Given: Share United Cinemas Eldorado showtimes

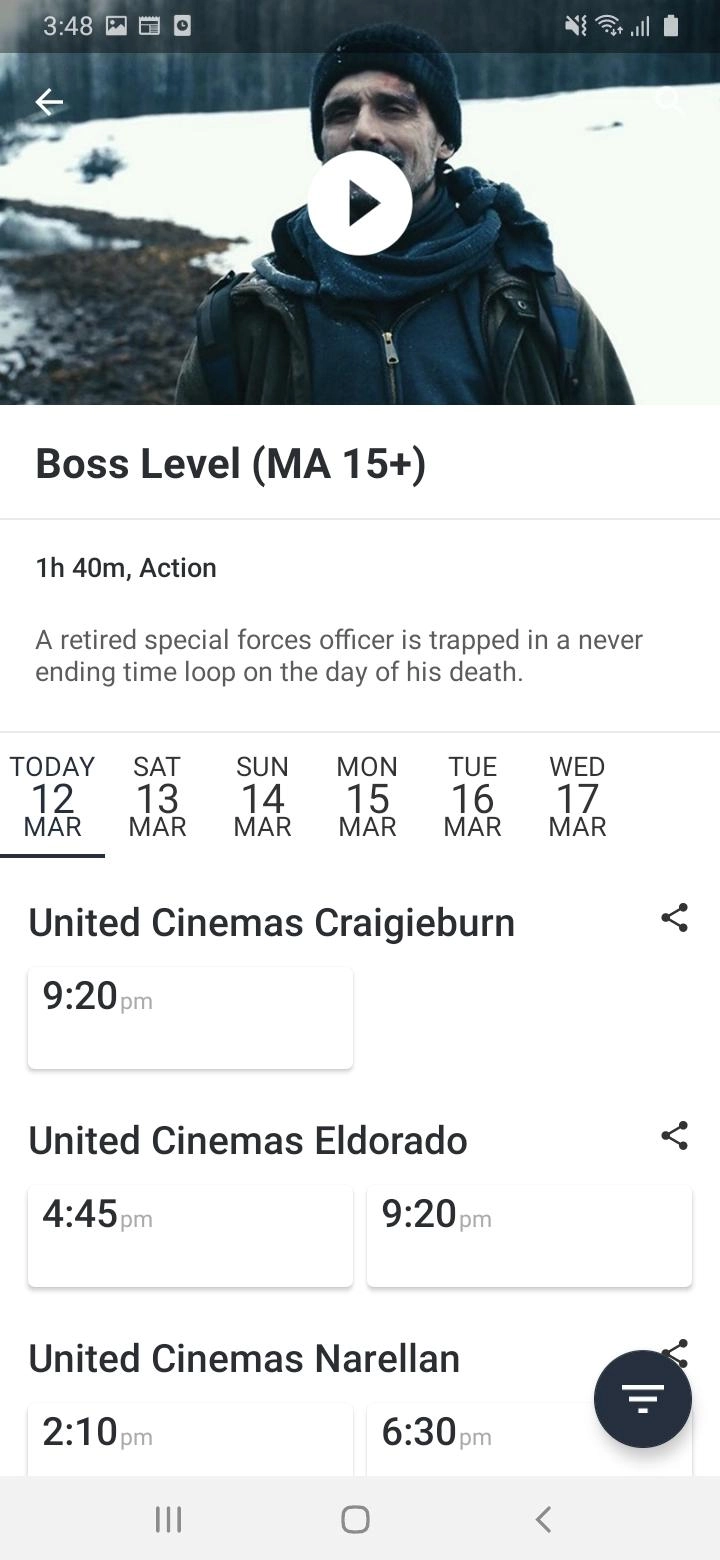Looking at the screenshot, I should 675,1136.
